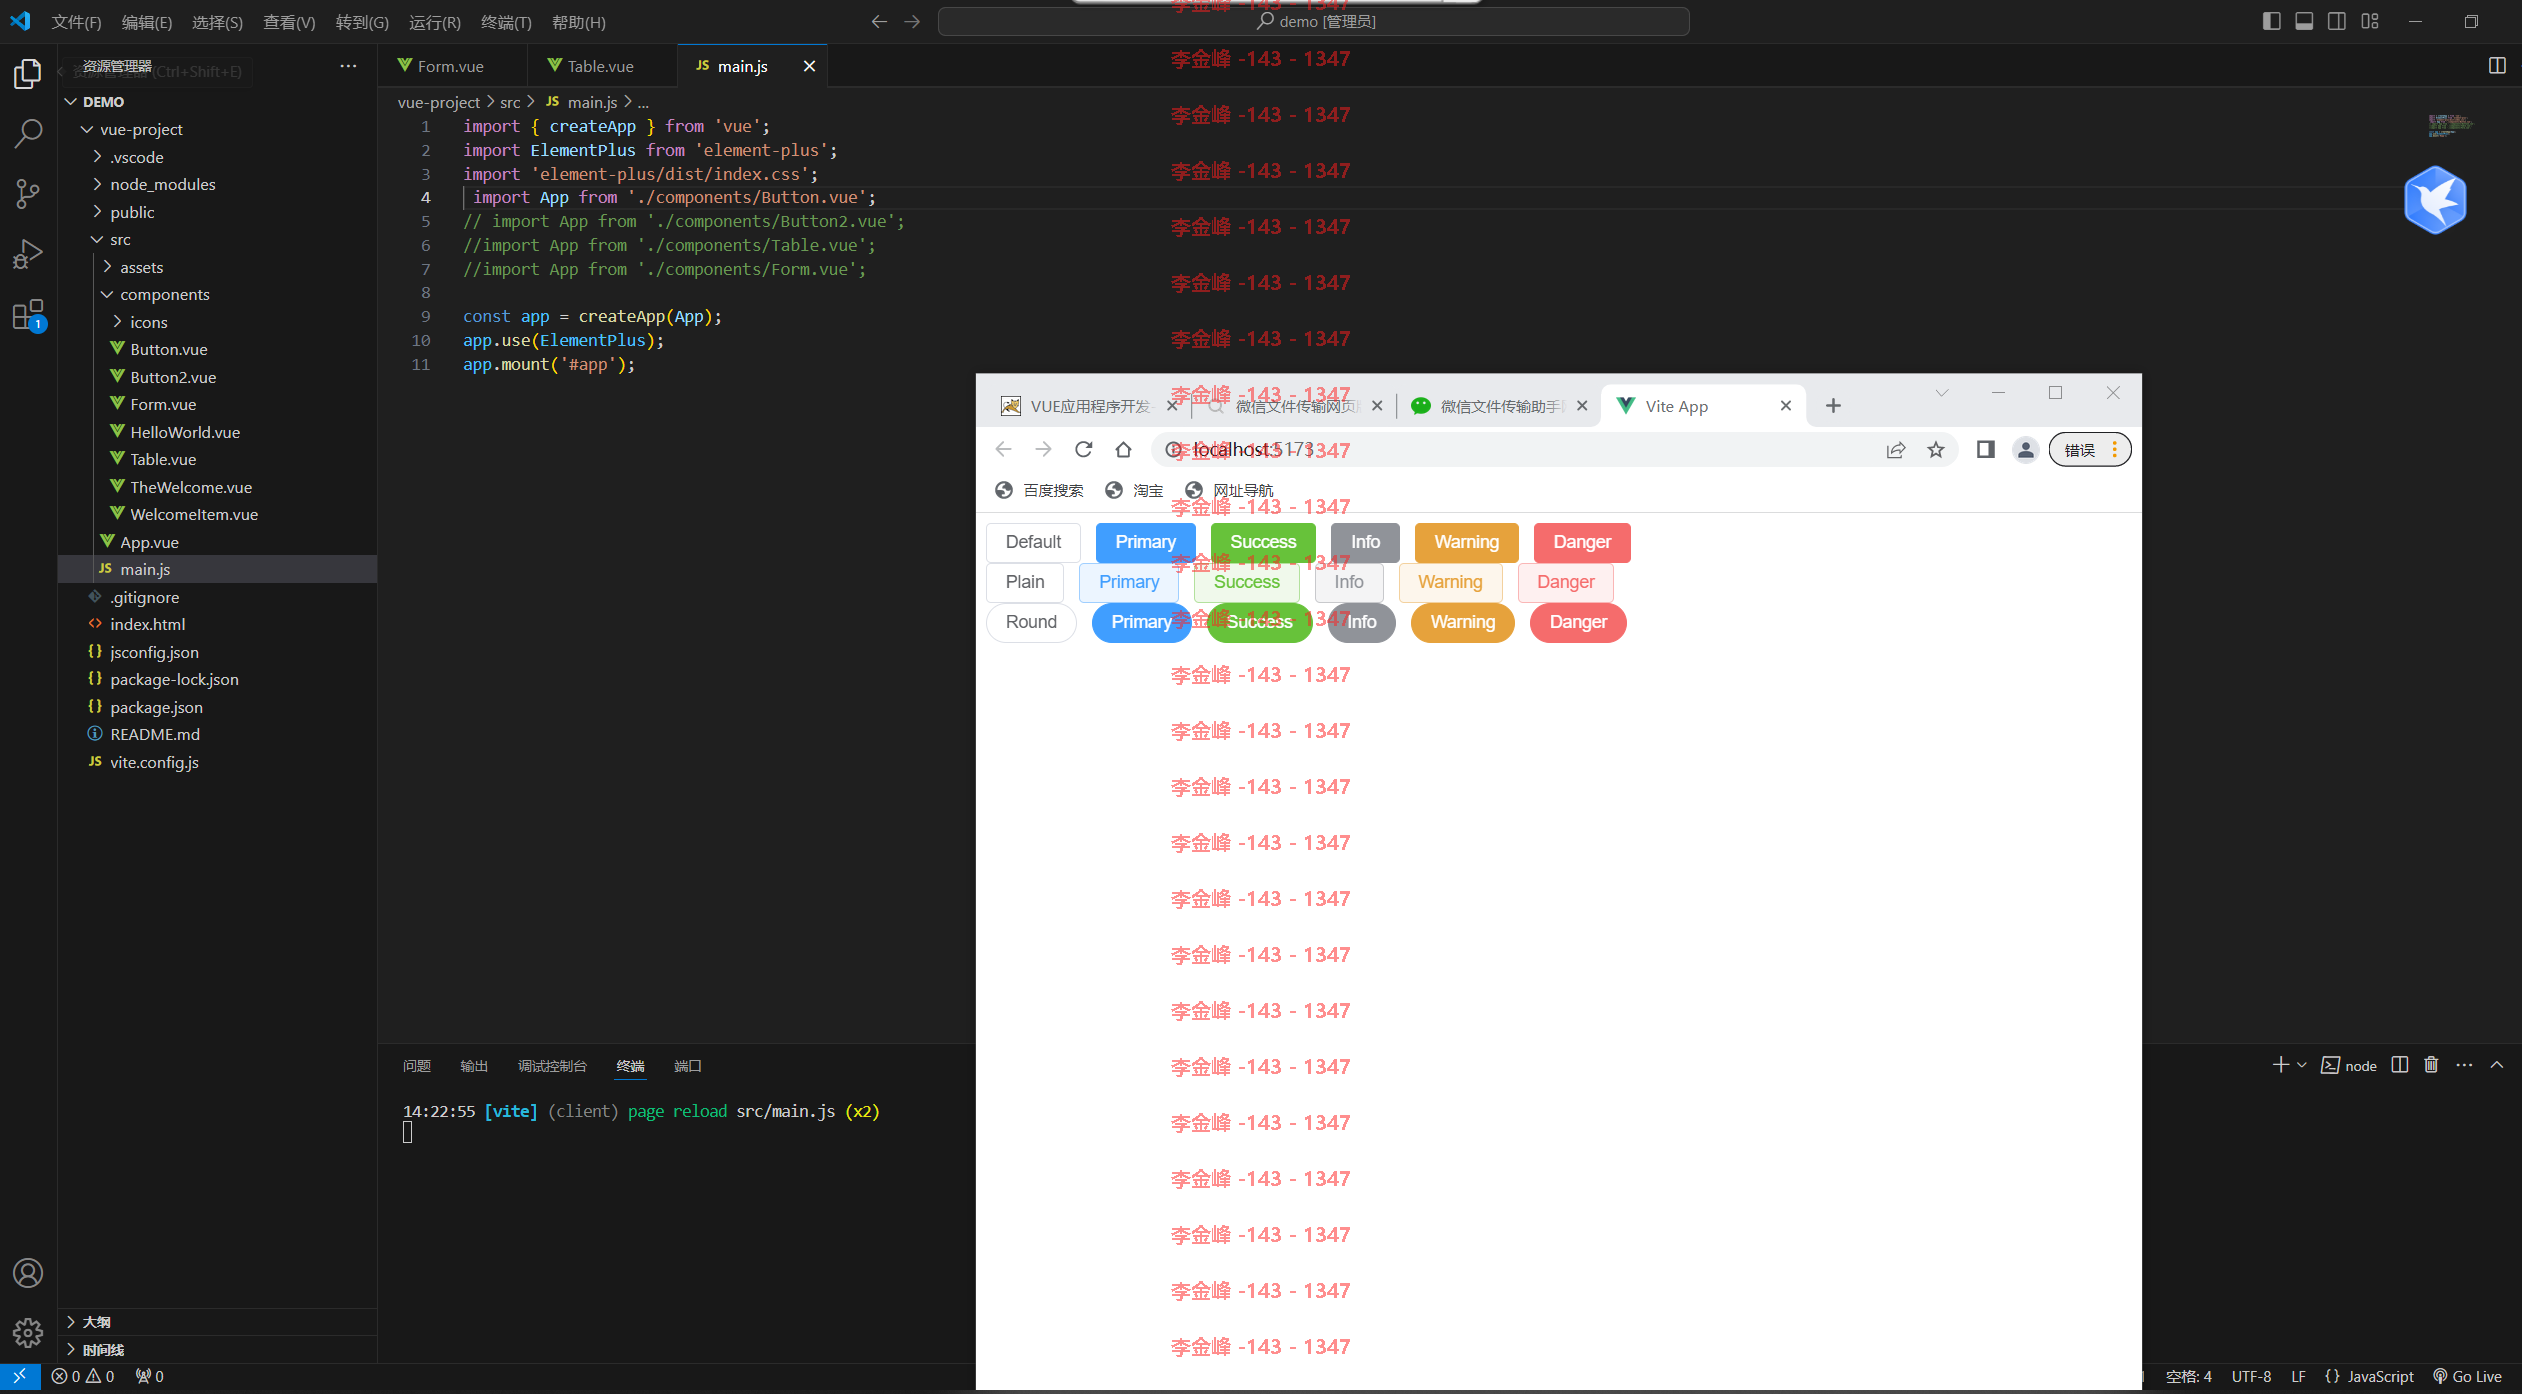Kill terminal with trash icon
This screenshot has height=1394, width=2522.
tap(2432, 1065)
